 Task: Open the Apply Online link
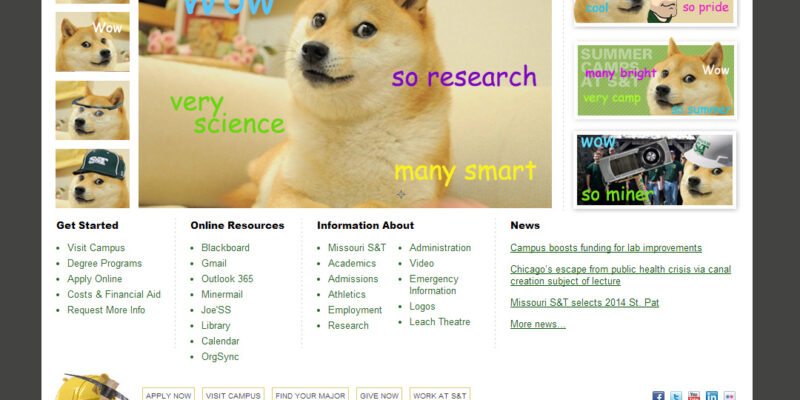click(x=95, y=279)
